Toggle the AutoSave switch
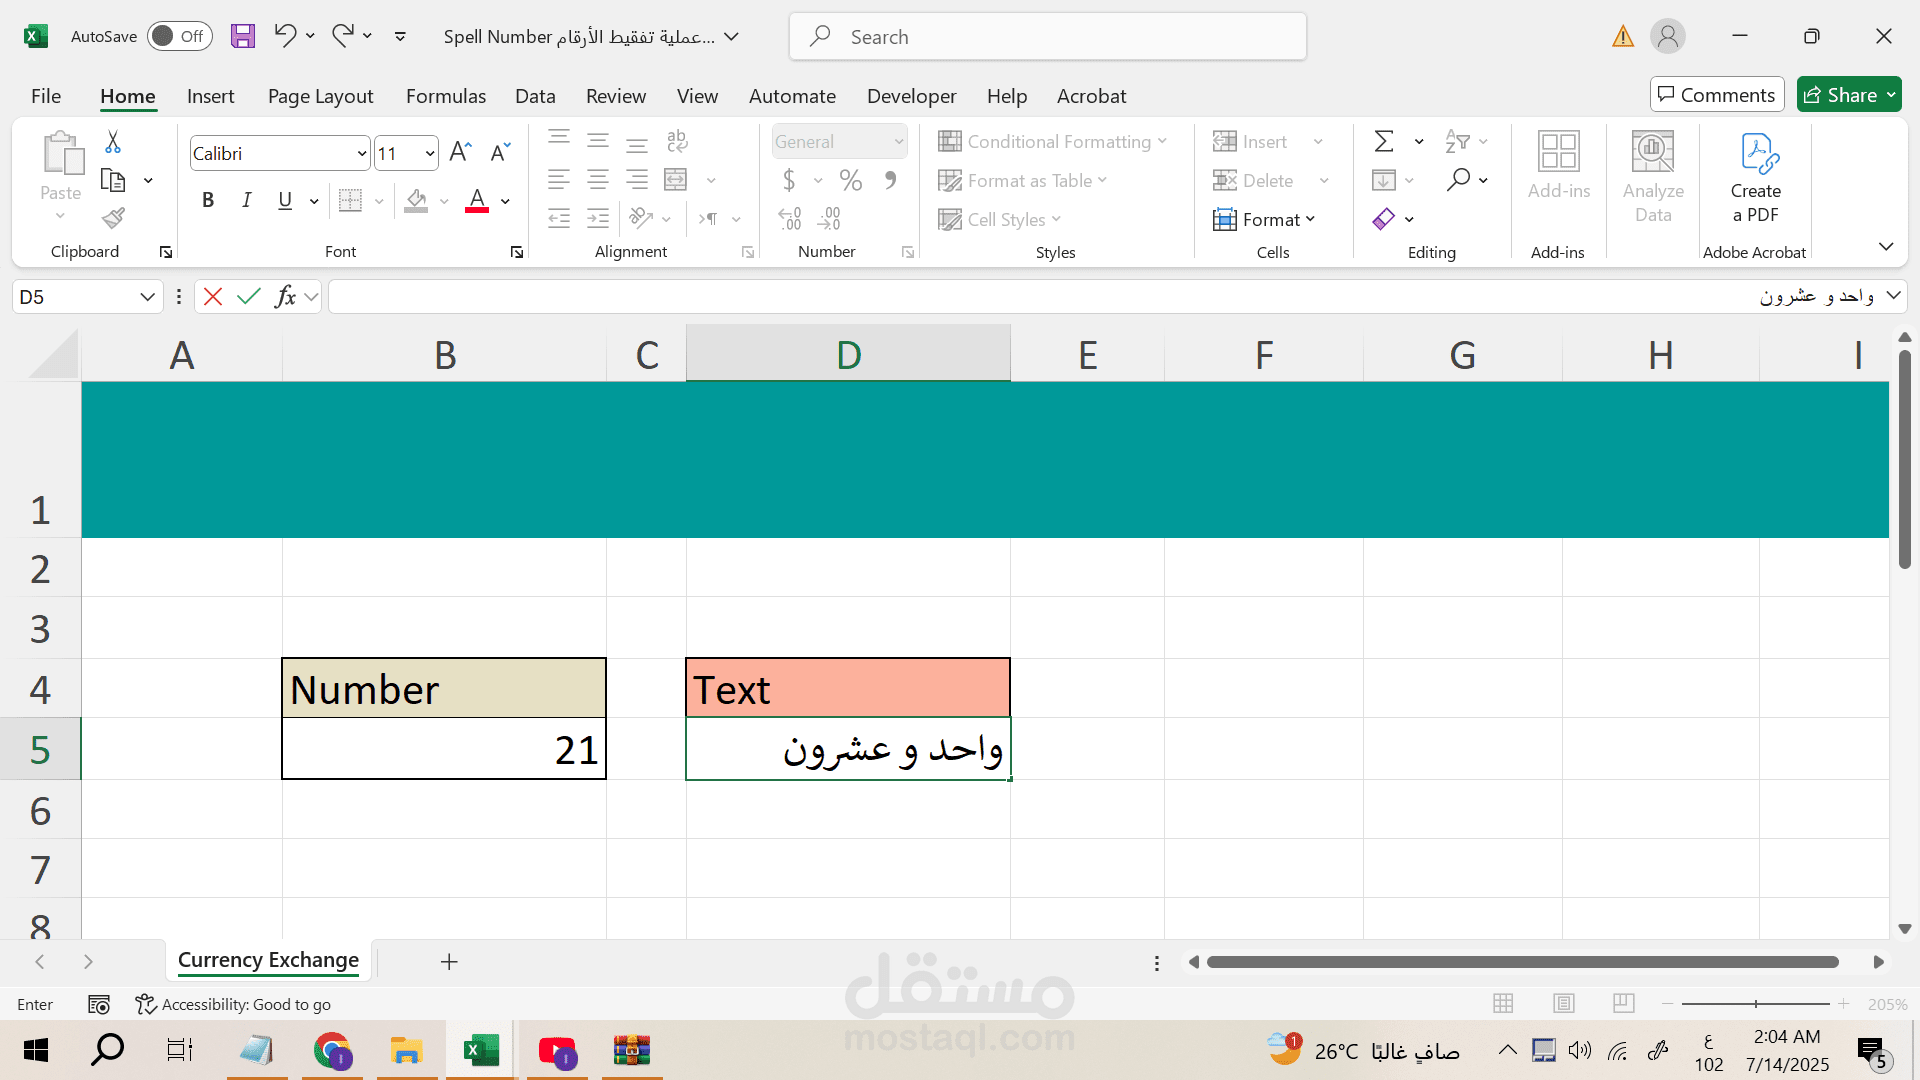The image size is (1920, 1080). [179, 37]
